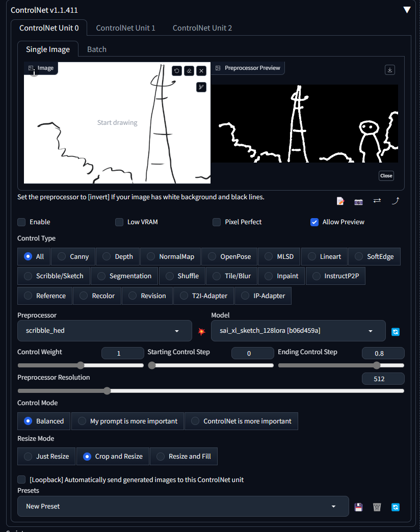Screen dimensions: 420x532
Task: Refresh the presets list
Action: pos(396,507)
